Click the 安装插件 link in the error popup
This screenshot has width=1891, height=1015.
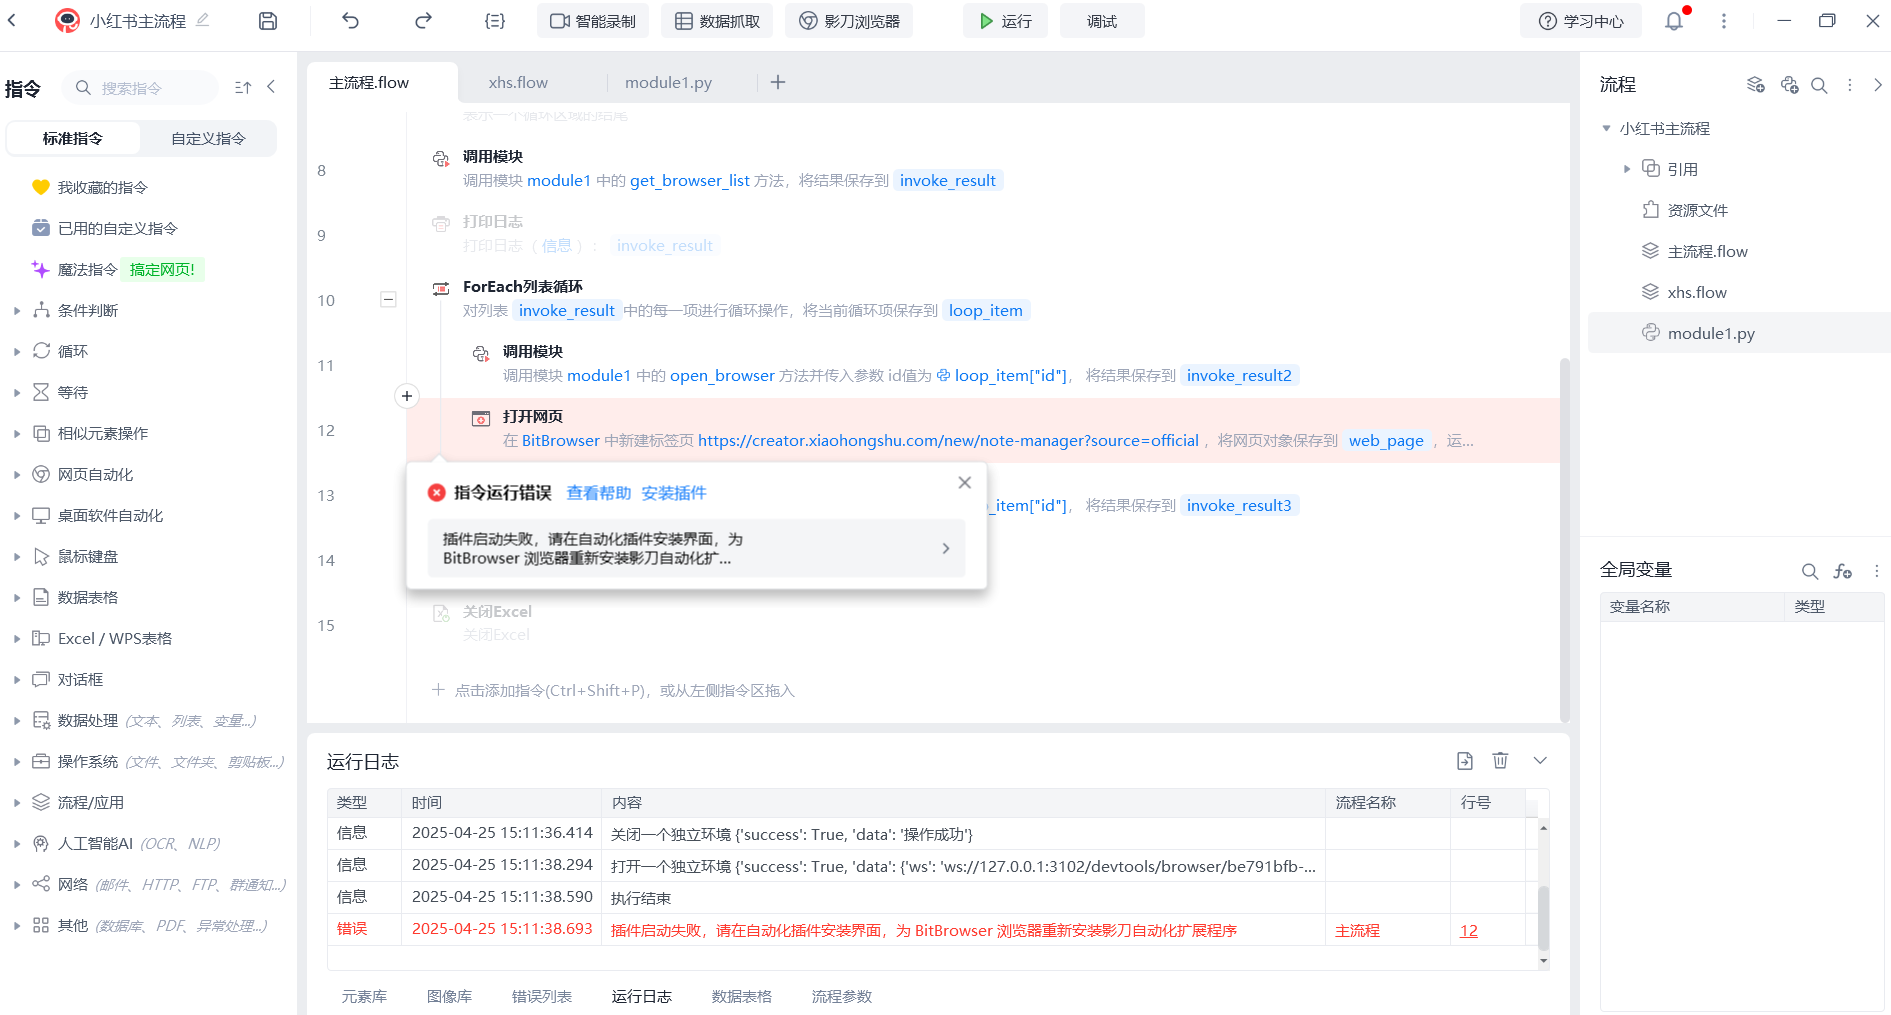(x=673, y=493)
